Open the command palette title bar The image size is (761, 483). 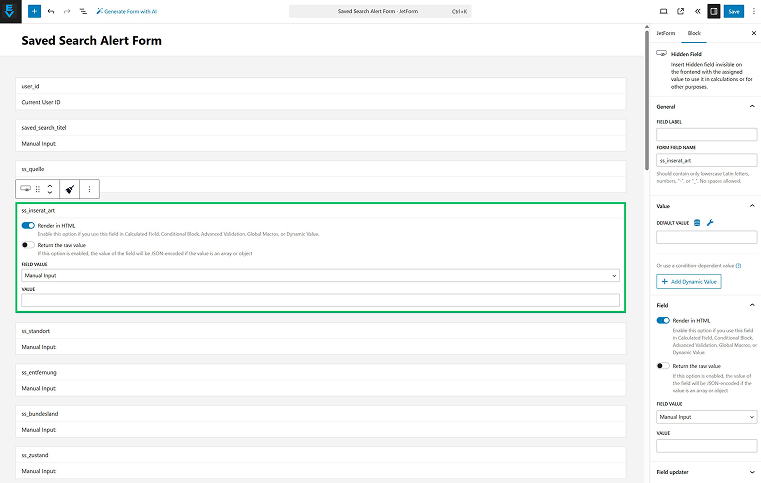coord(380,11)
